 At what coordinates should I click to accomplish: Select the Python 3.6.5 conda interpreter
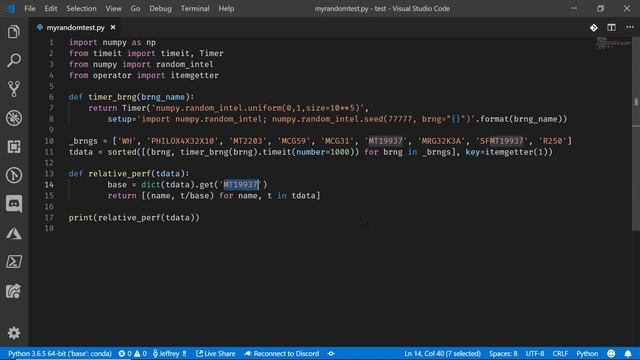coord(60,353)
